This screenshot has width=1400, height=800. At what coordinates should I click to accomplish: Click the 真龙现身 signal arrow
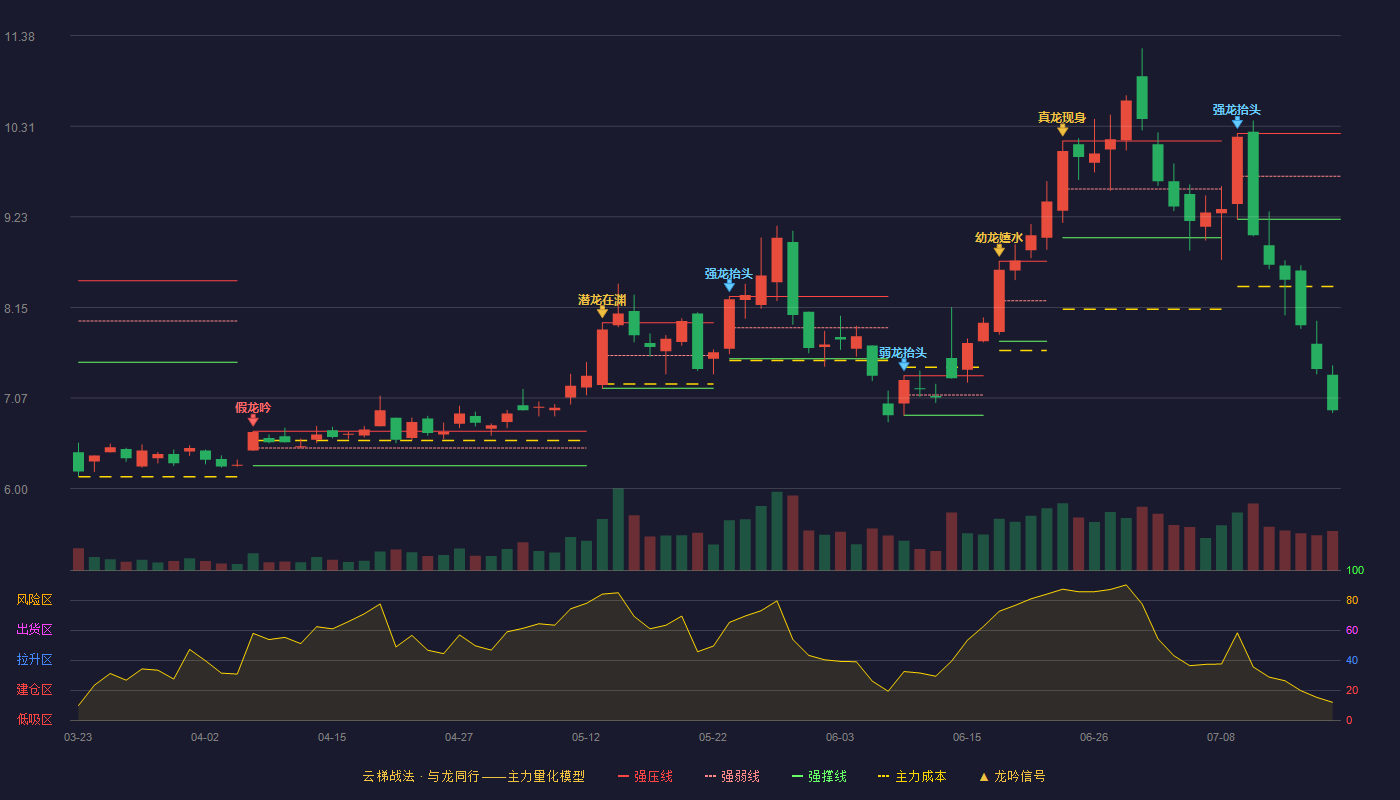pos(1062,130)
